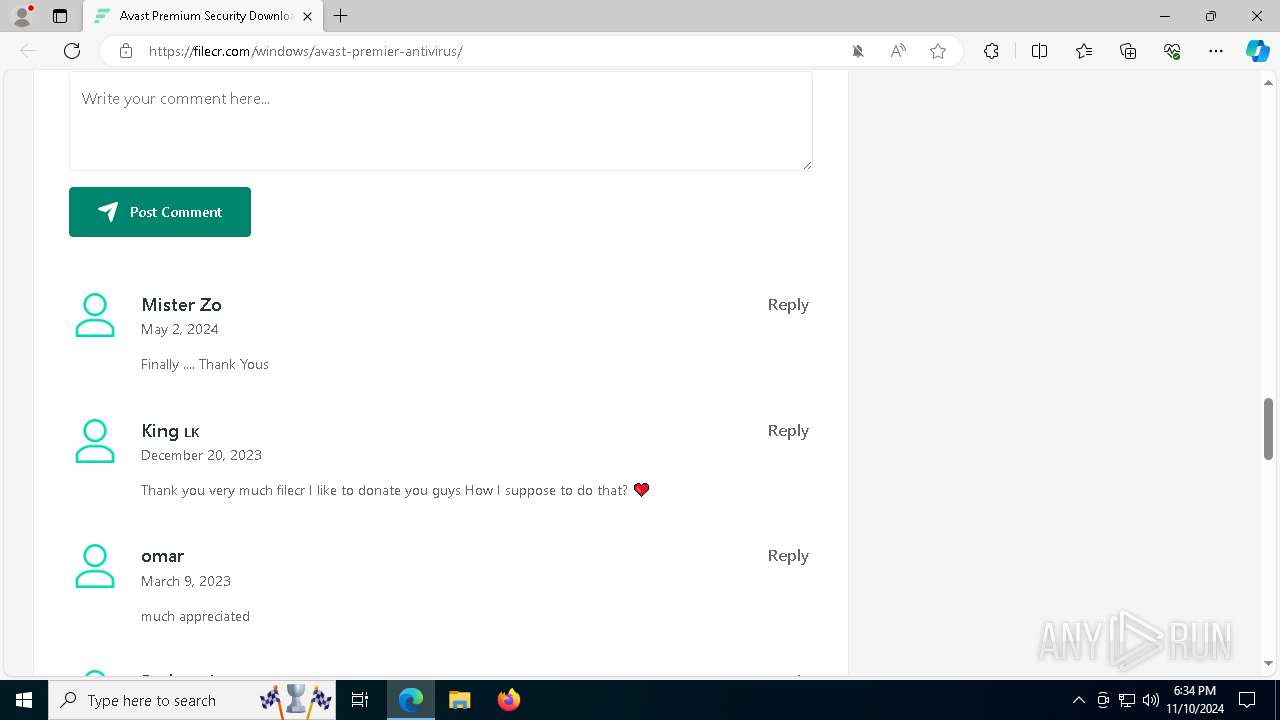Click the Post Comment button
Screen dimensions: 1280x720
click(x=160, y=212)
